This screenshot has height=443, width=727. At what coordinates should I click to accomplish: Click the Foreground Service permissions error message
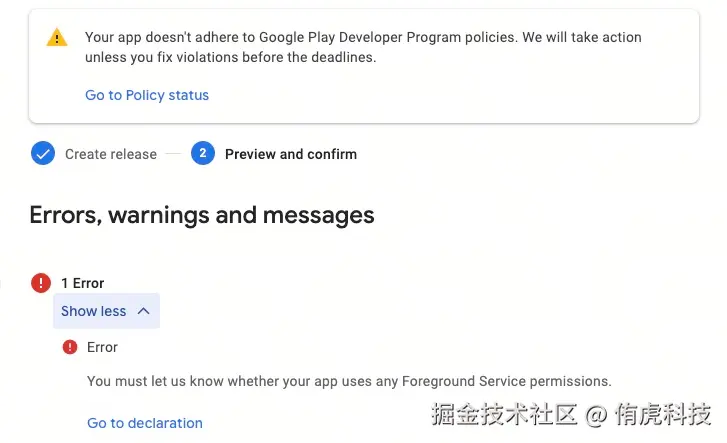coord(349,381)
